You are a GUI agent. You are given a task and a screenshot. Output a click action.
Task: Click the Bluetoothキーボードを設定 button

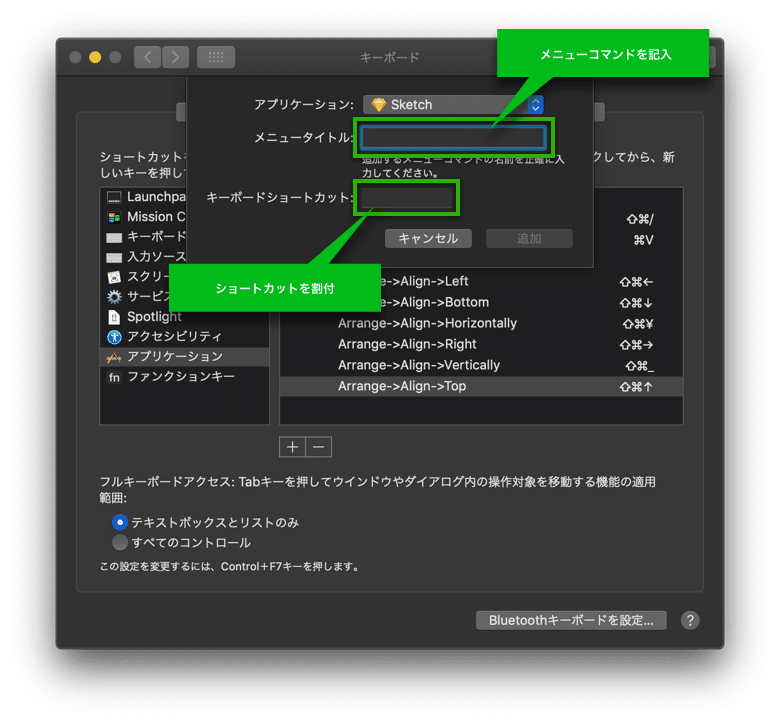[571, 620]
